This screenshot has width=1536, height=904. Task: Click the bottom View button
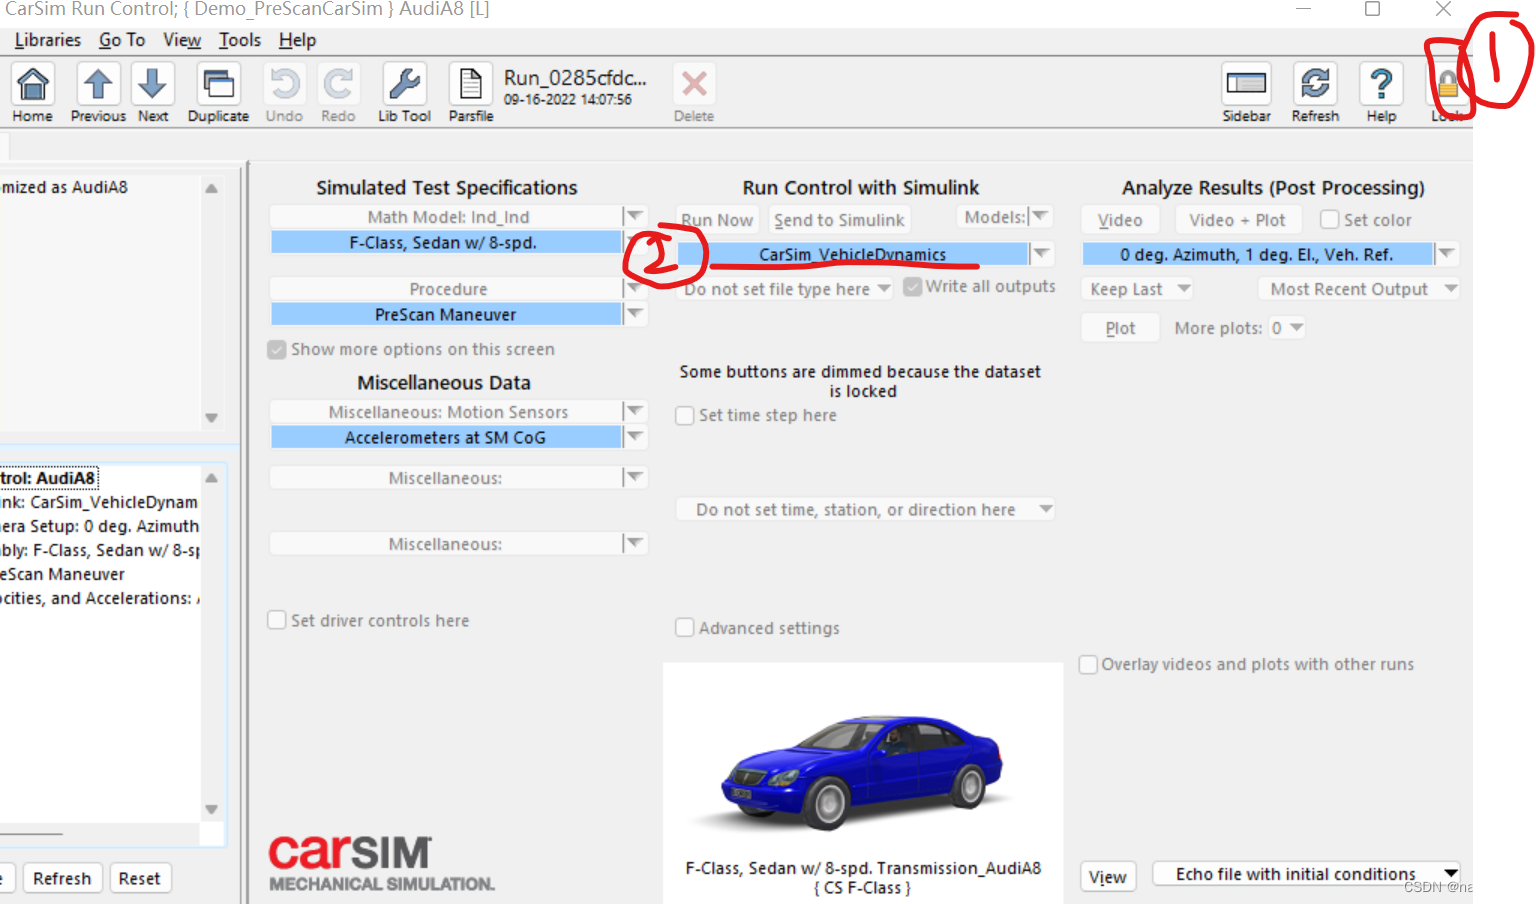1108,877
